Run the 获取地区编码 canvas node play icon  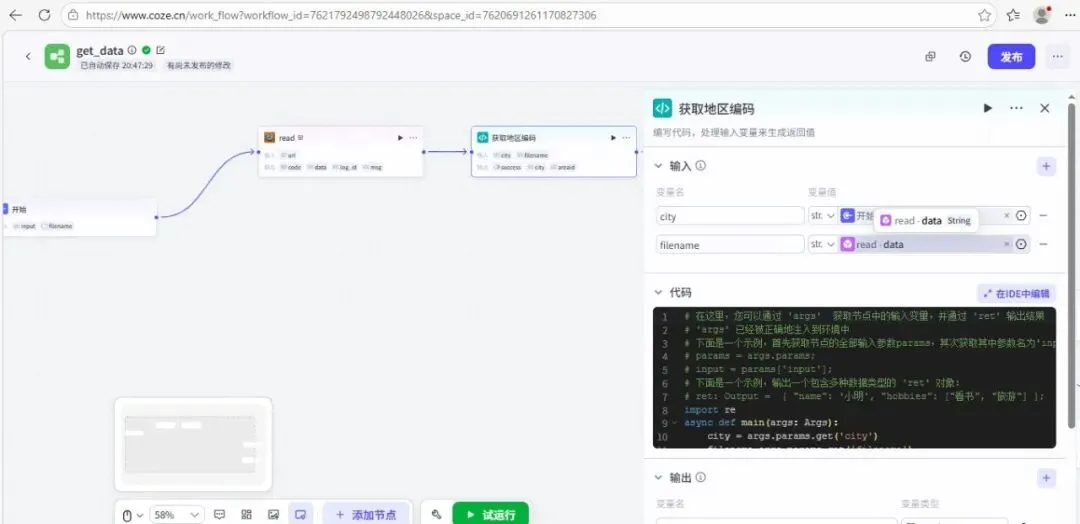613,138
